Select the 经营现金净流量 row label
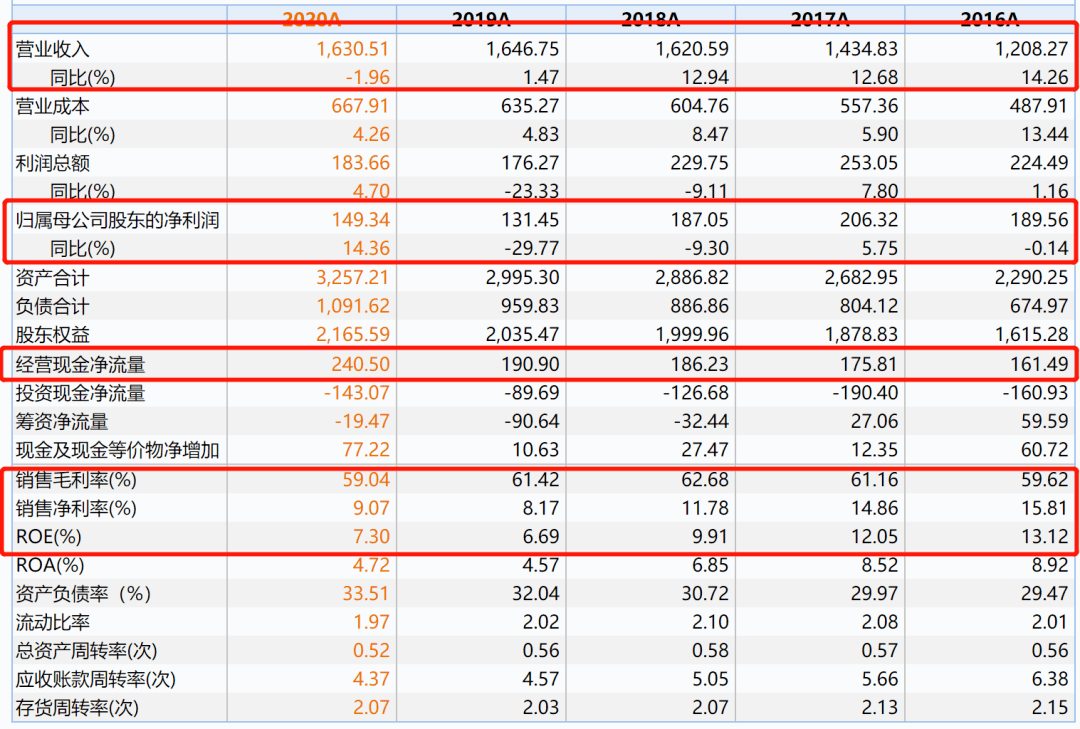This screenshot has width=1080, height=729. 80,365
